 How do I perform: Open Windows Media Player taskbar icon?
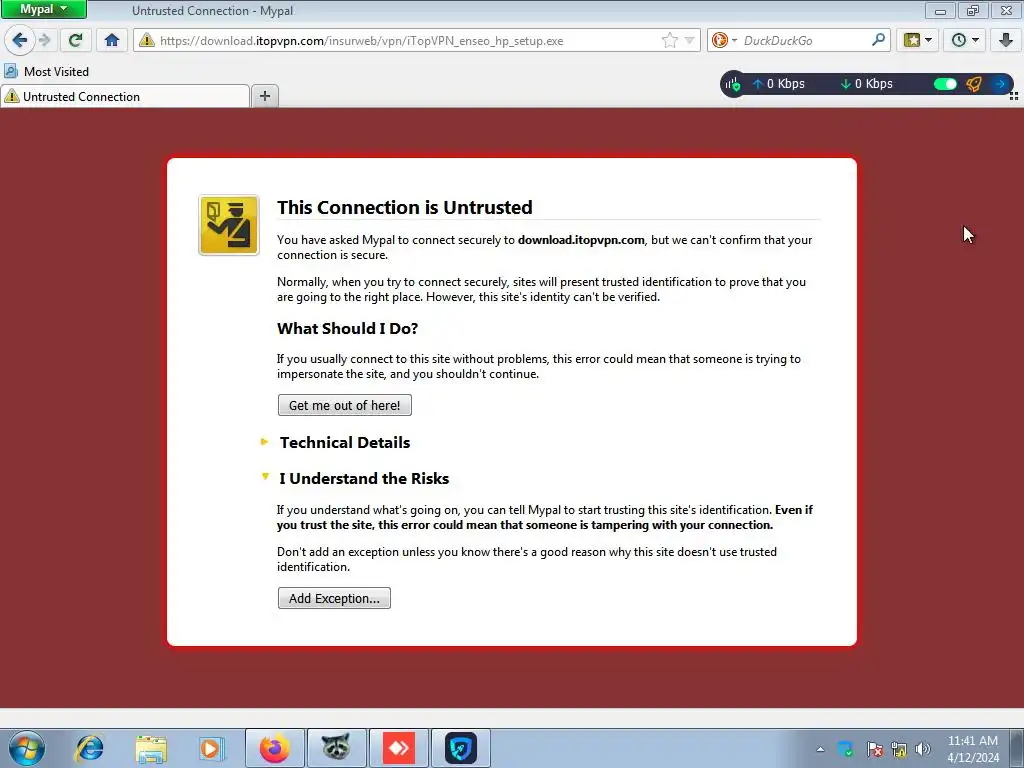(212, 748)
